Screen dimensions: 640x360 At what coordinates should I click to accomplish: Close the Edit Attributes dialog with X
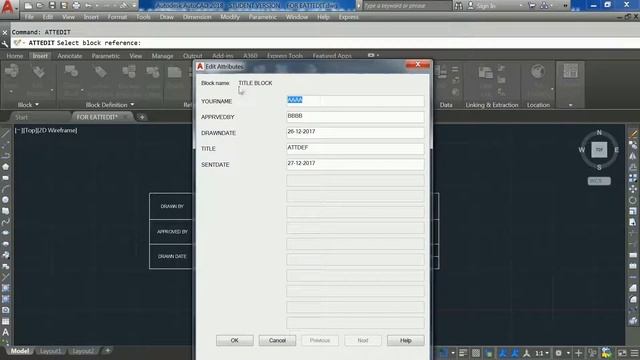coord(418,64)
